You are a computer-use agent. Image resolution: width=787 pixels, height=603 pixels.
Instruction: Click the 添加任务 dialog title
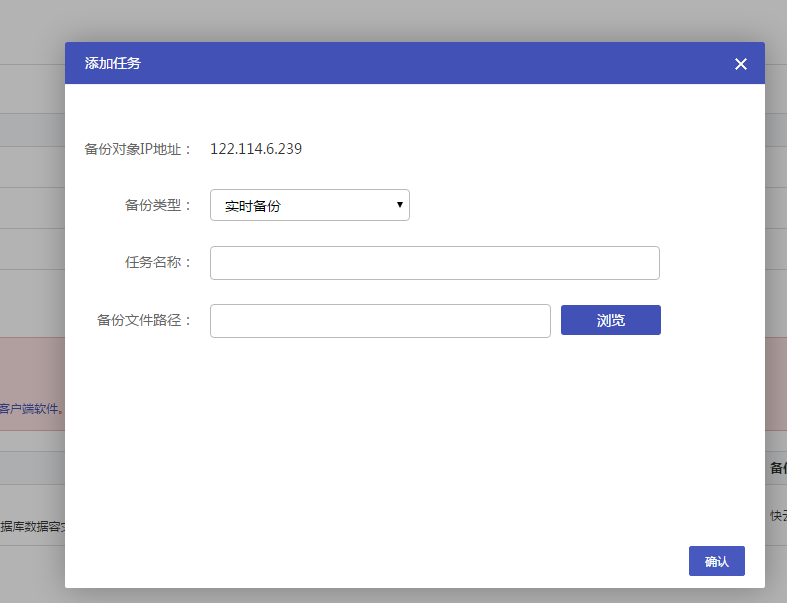pyautogui.click(x=113, y=64)
